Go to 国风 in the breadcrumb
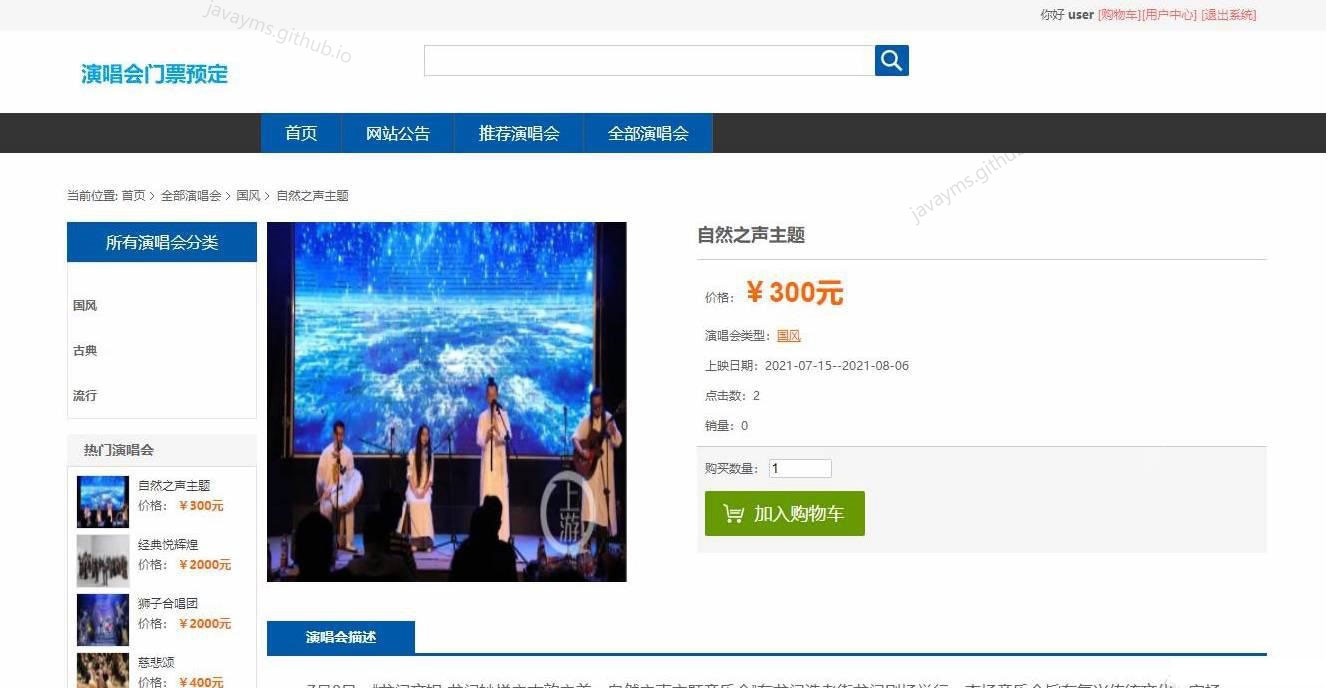This screenshot has width=1328, height=688. click(x=248, y=196)
